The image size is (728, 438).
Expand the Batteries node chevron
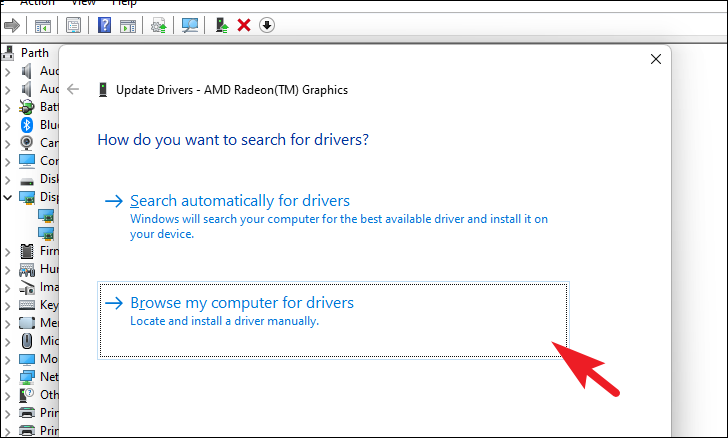click(7, 107)
